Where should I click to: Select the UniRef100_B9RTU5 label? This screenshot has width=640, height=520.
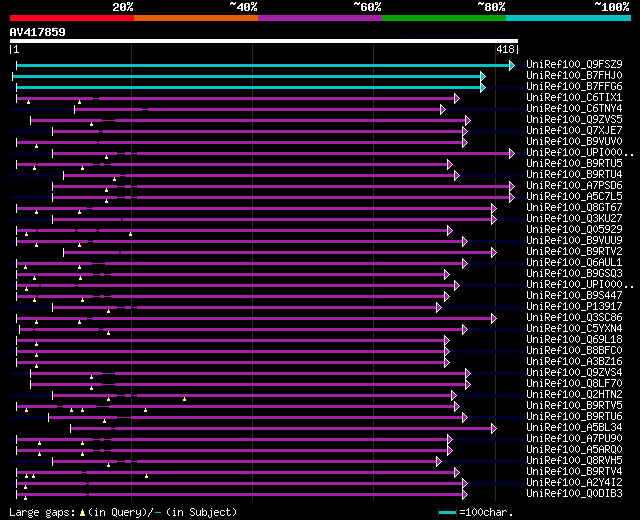(574, 163)
